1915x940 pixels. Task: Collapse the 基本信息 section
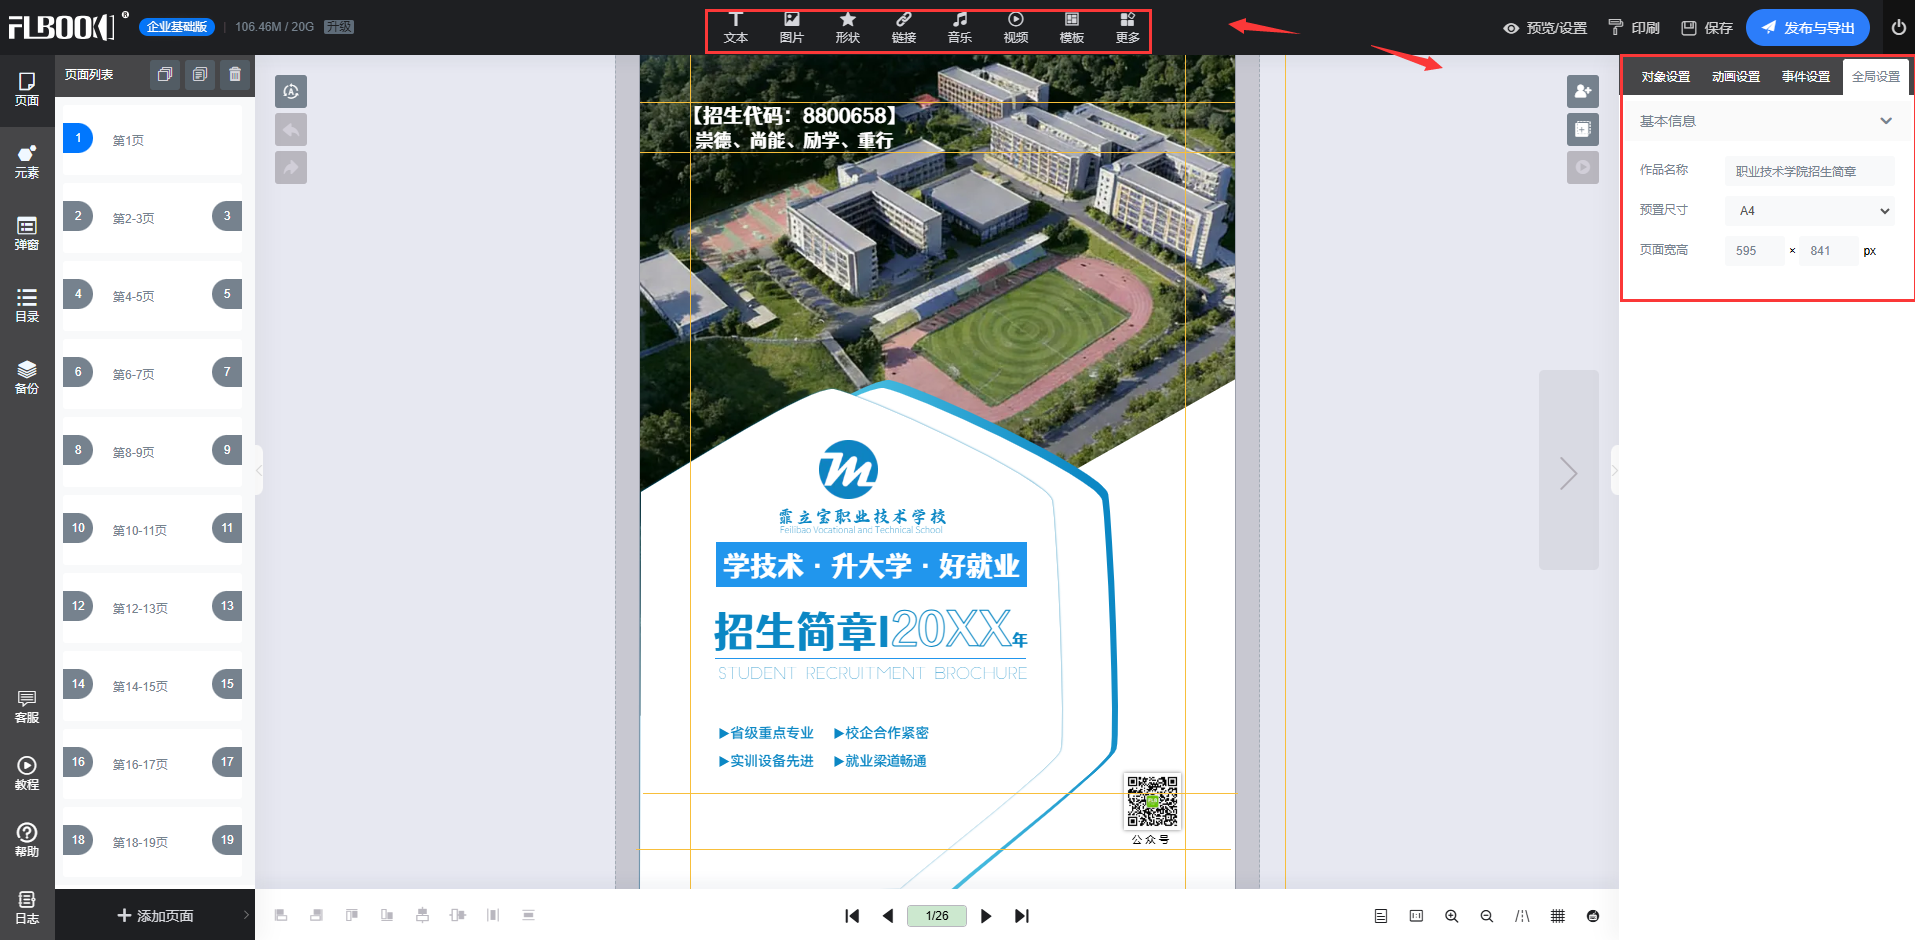pos(1885,121)
